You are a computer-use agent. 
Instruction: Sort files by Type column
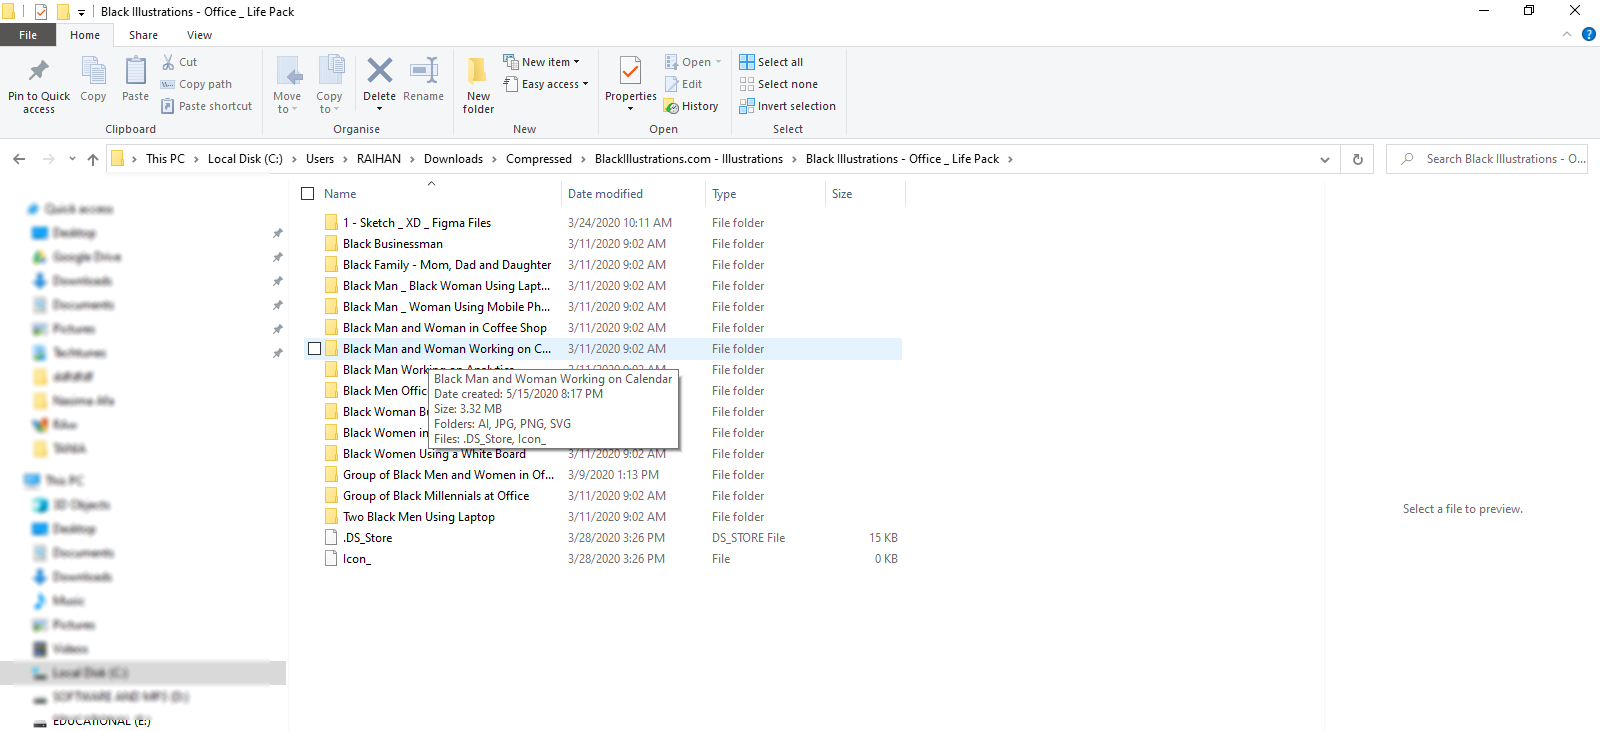pyautogui.click(x=765, y=194)
